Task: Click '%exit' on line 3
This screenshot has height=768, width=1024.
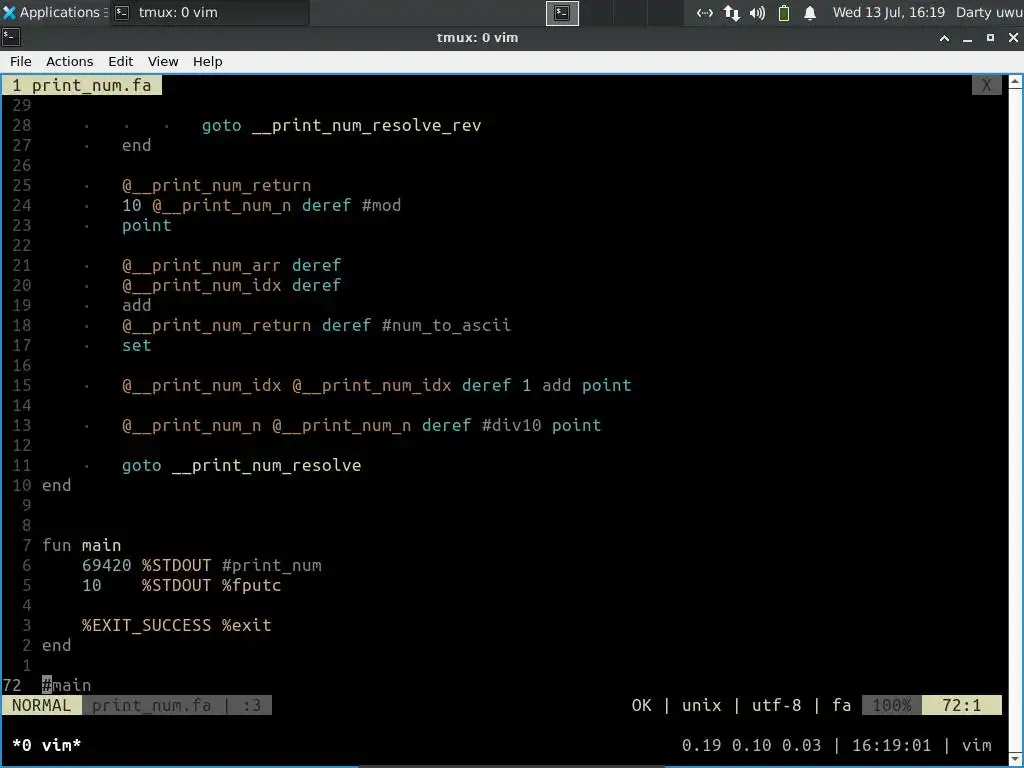Action: pyautogui.click(x=246, y=625)
